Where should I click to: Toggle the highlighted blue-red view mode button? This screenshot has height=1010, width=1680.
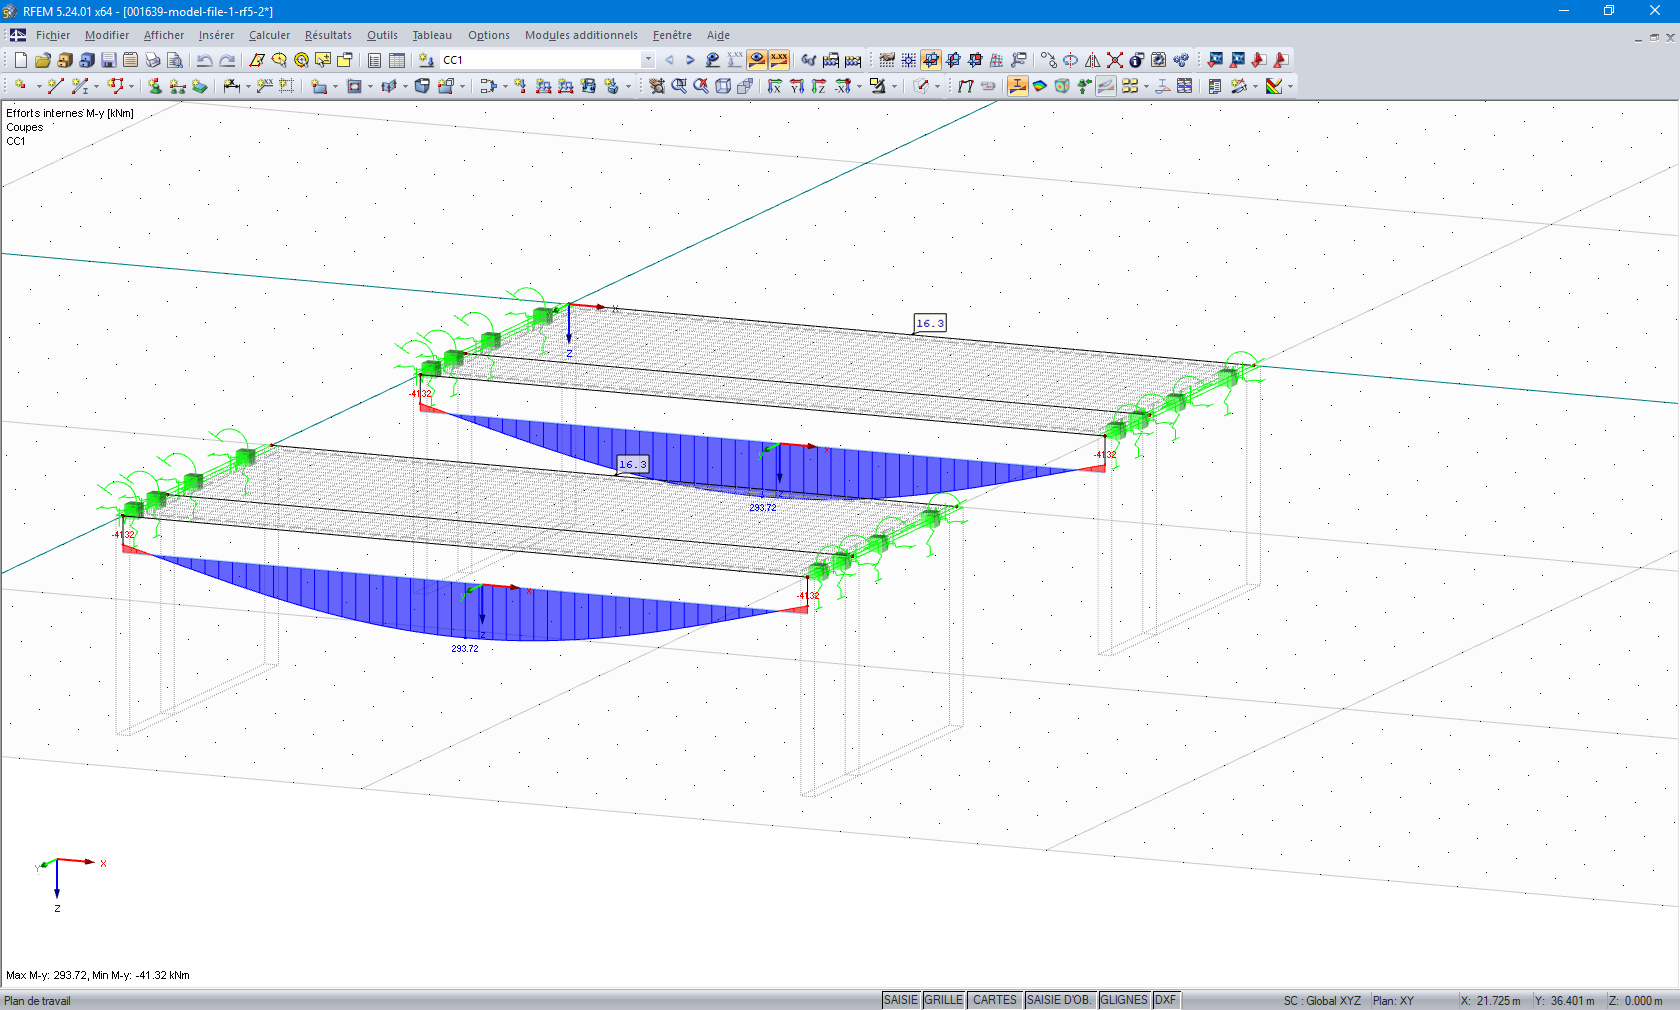pyautogui.click(x=931, y=60)
